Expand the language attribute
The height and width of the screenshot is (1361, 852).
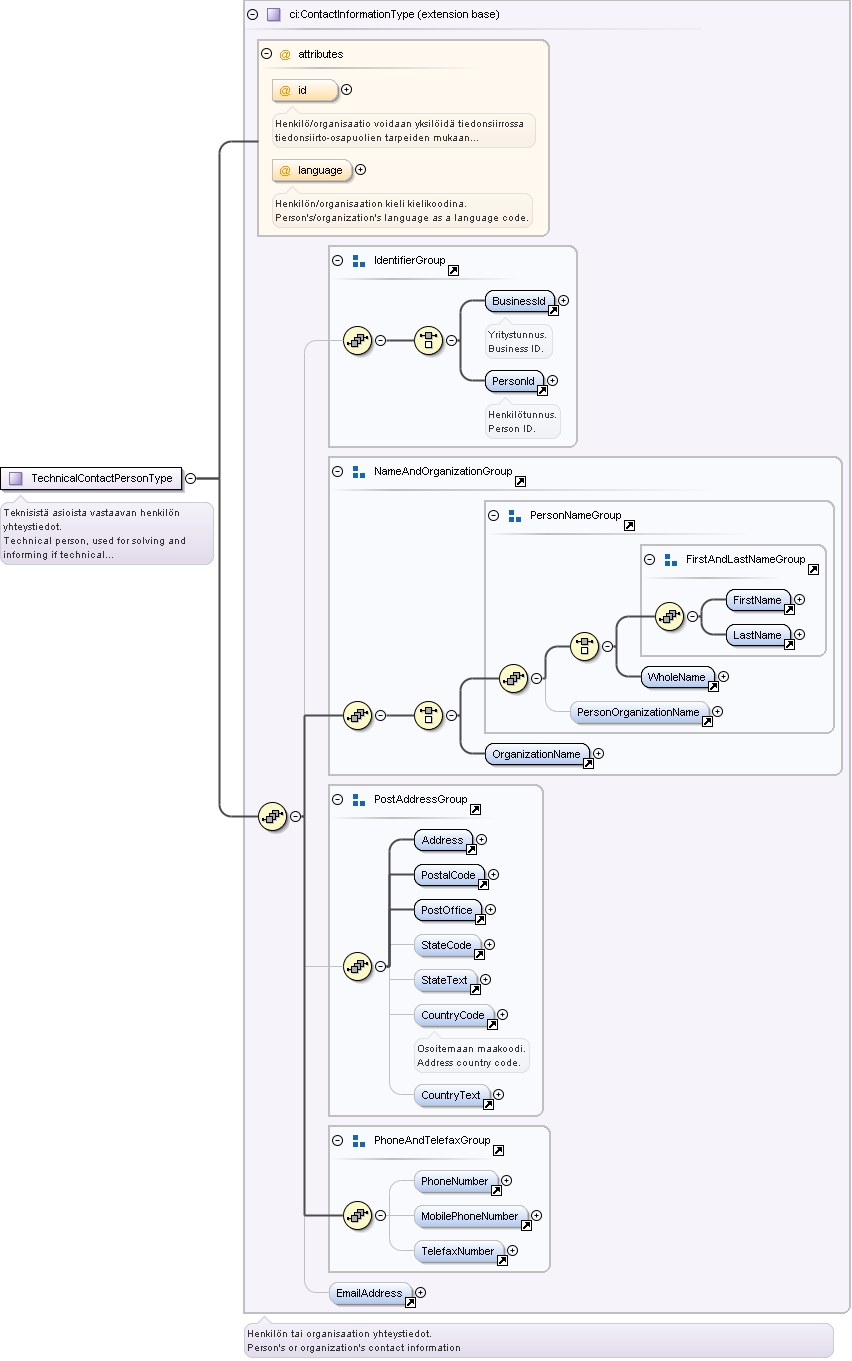point(361,170)
